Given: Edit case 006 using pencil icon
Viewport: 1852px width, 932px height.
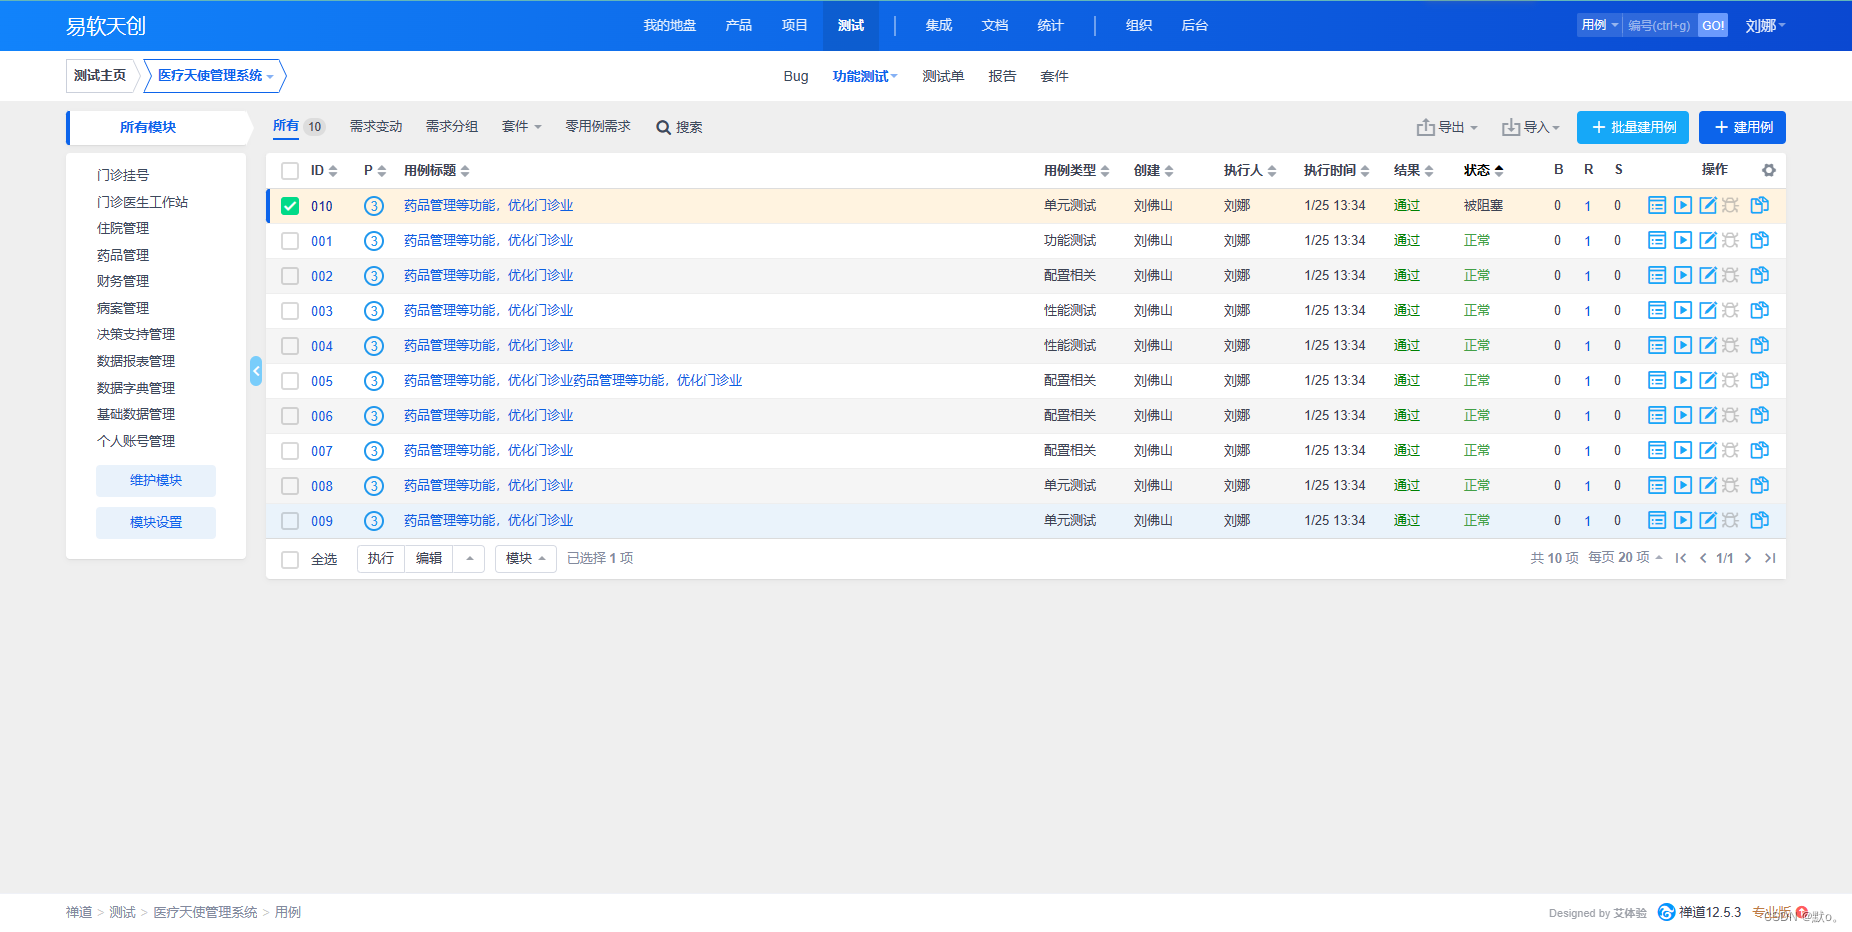Looking at the screenshot, I should (1708, 415).
